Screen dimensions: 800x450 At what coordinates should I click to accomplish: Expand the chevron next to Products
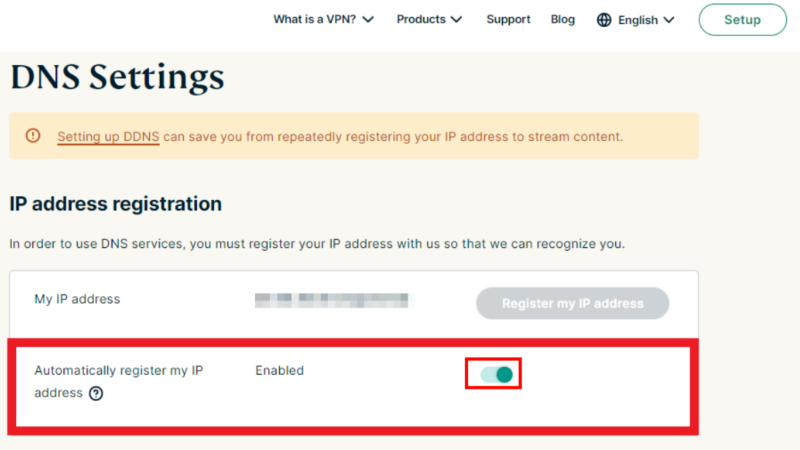tap(457, 20)
